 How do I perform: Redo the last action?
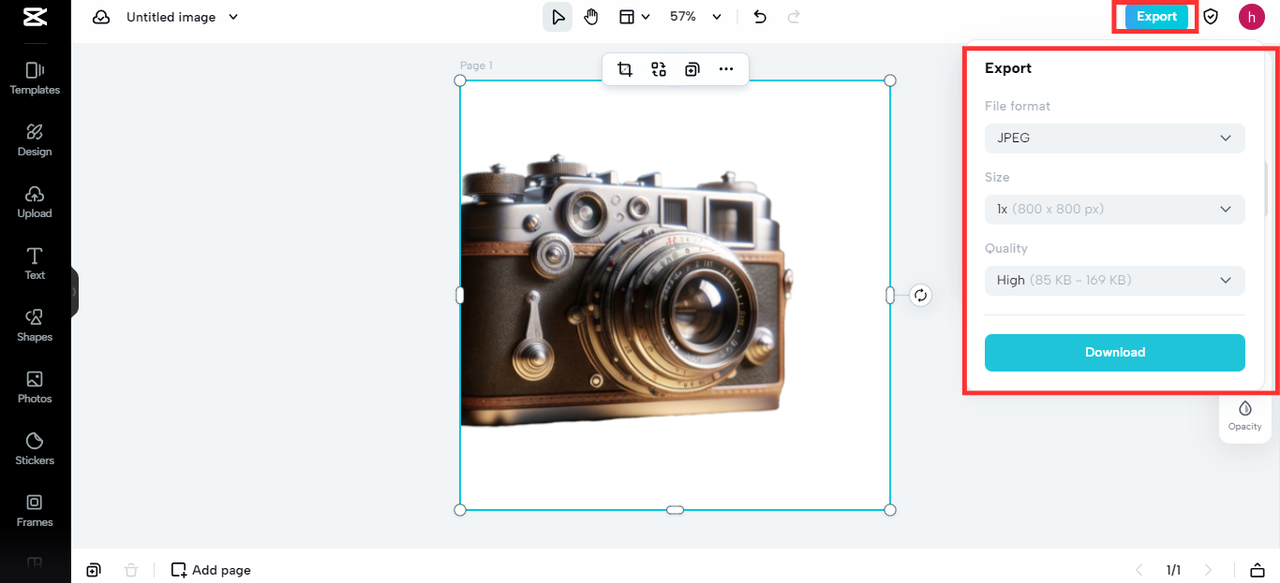(794, 17)
